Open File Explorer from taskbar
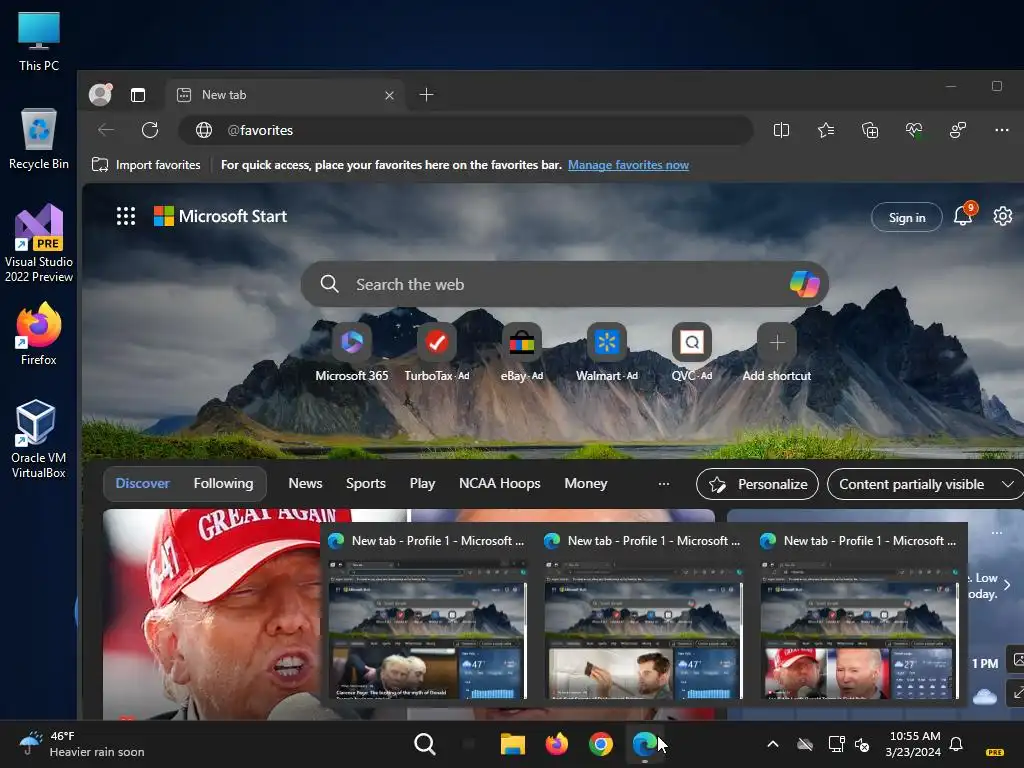 pos(513,744)
